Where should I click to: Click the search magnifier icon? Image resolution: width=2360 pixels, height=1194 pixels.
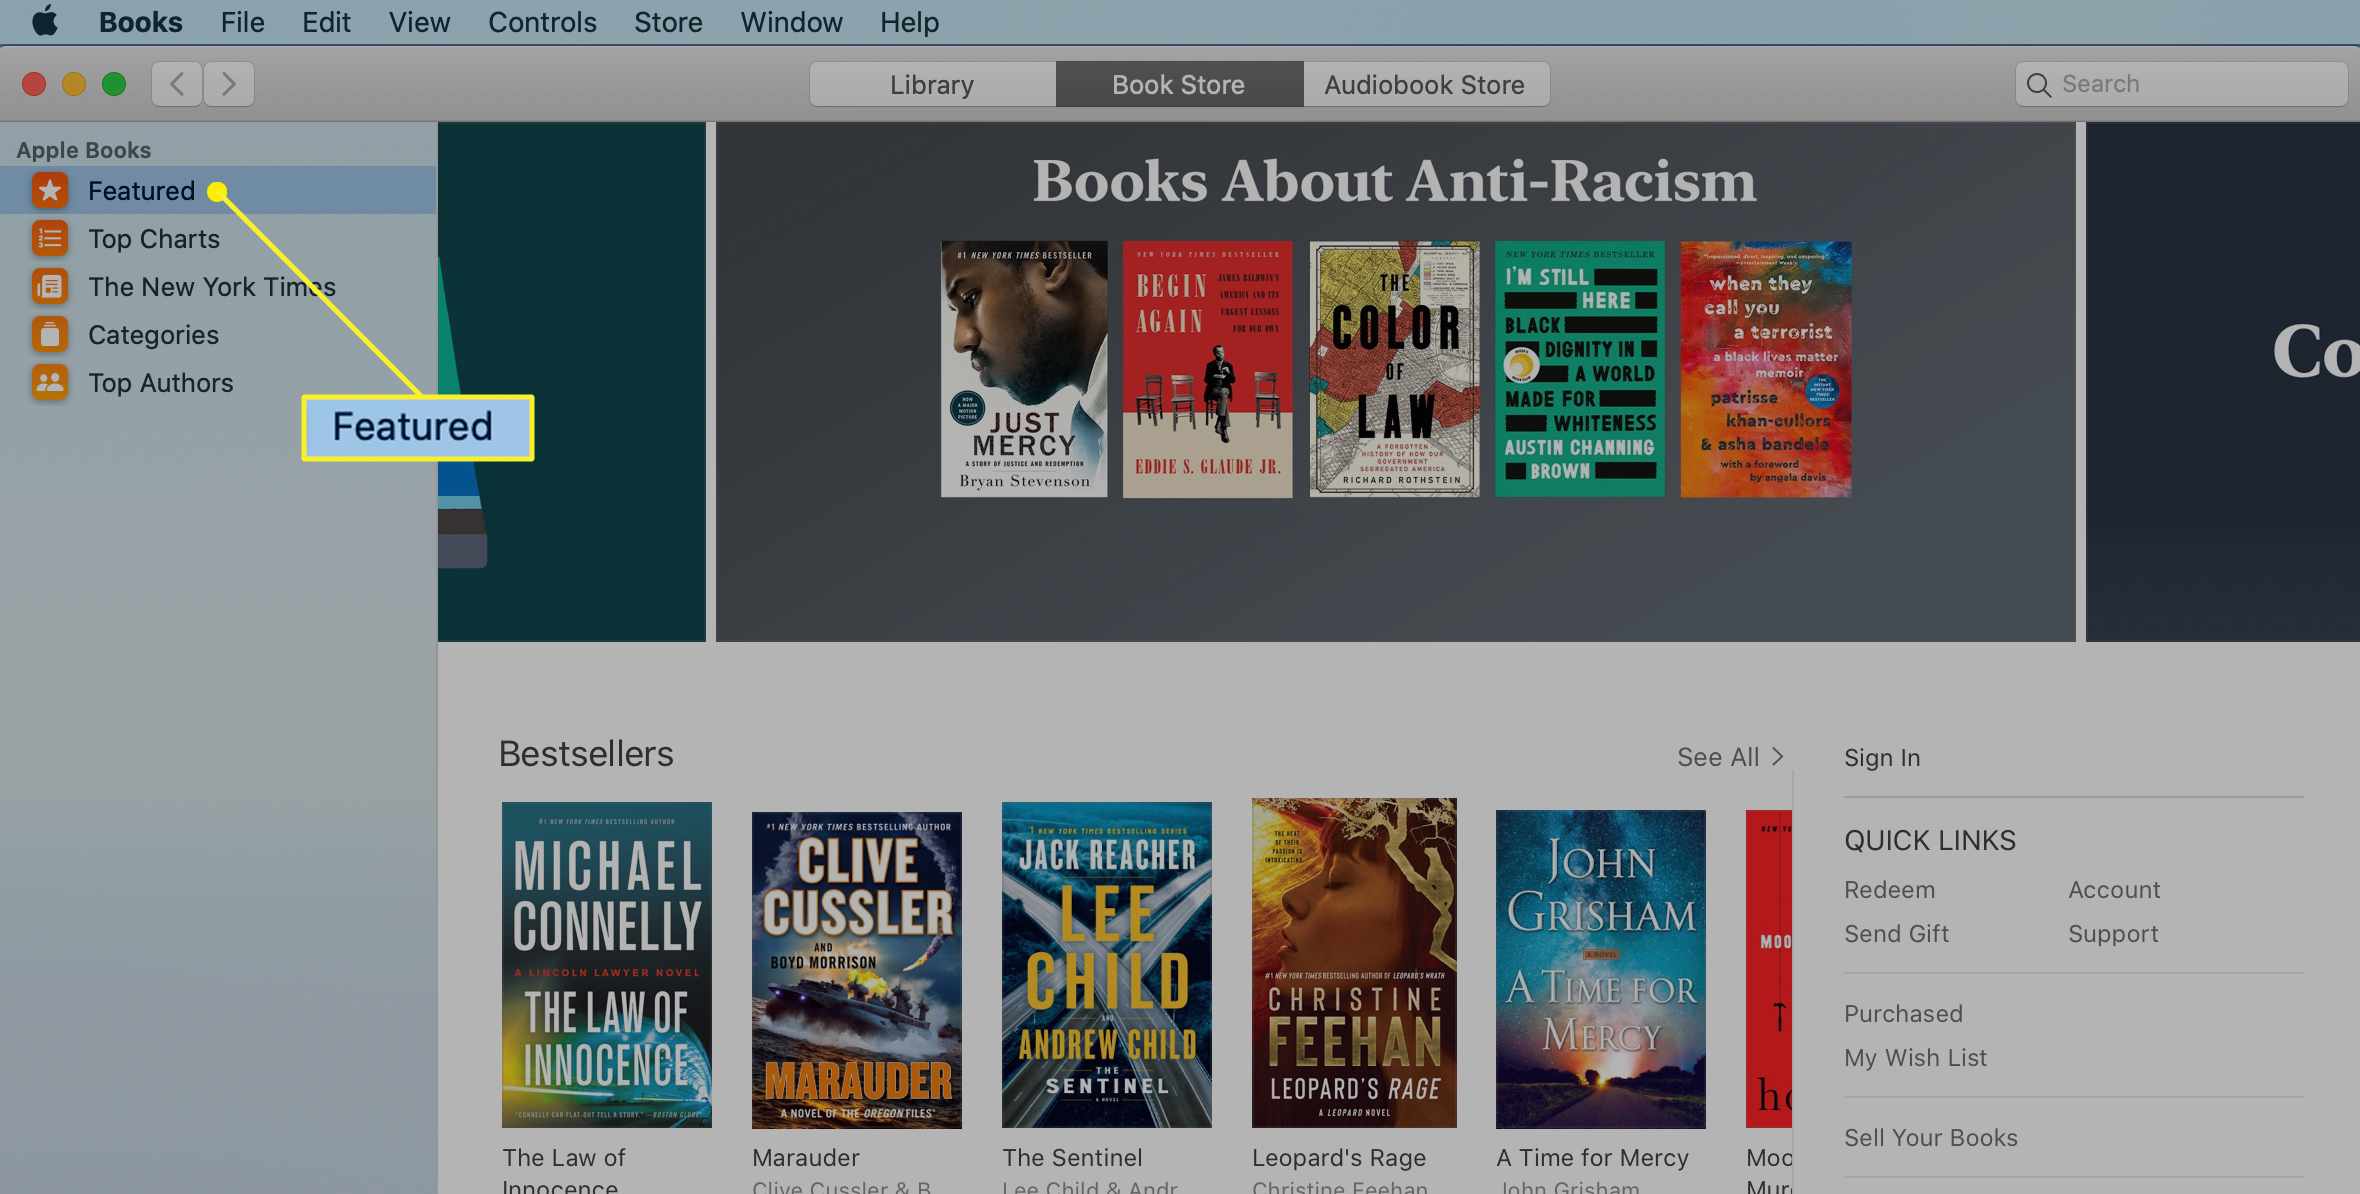click(2038, 85)
